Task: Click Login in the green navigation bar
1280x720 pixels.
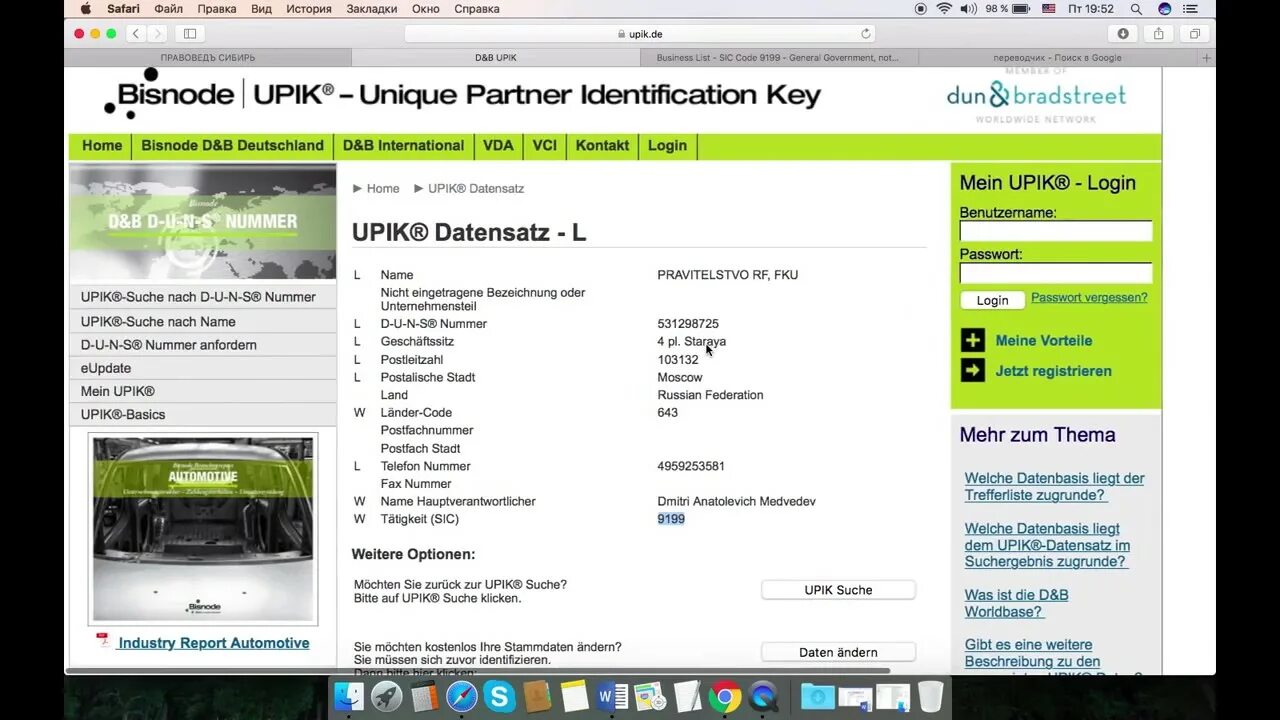Action: (667, 146)
